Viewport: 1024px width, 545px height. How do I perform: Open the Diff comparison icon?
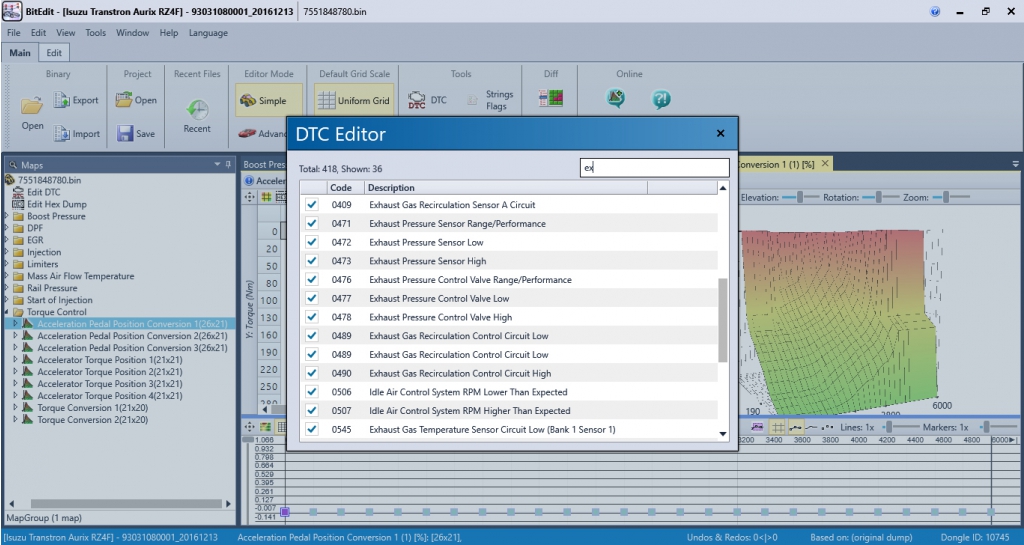[x=551, y=99]
